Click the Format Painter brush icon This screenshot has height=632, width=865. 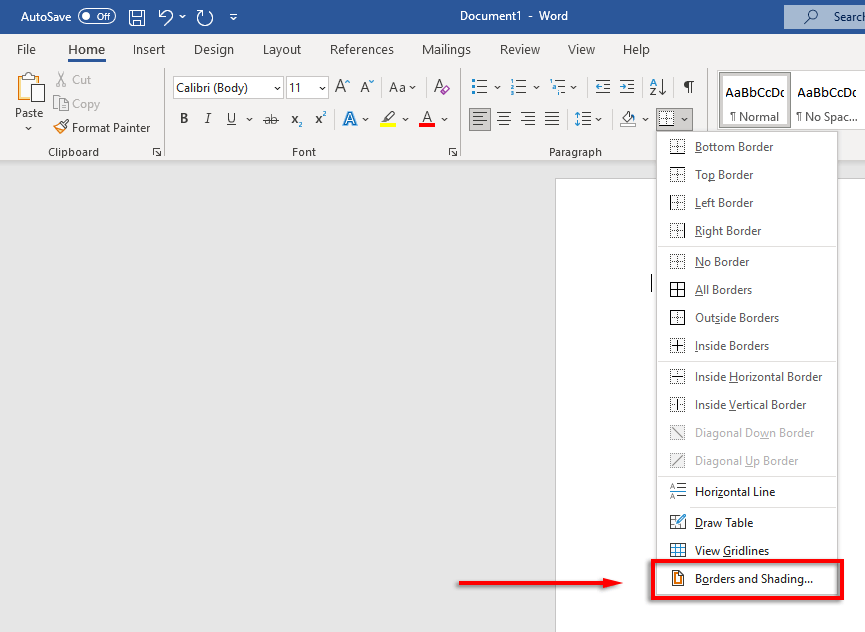point(61,128)
